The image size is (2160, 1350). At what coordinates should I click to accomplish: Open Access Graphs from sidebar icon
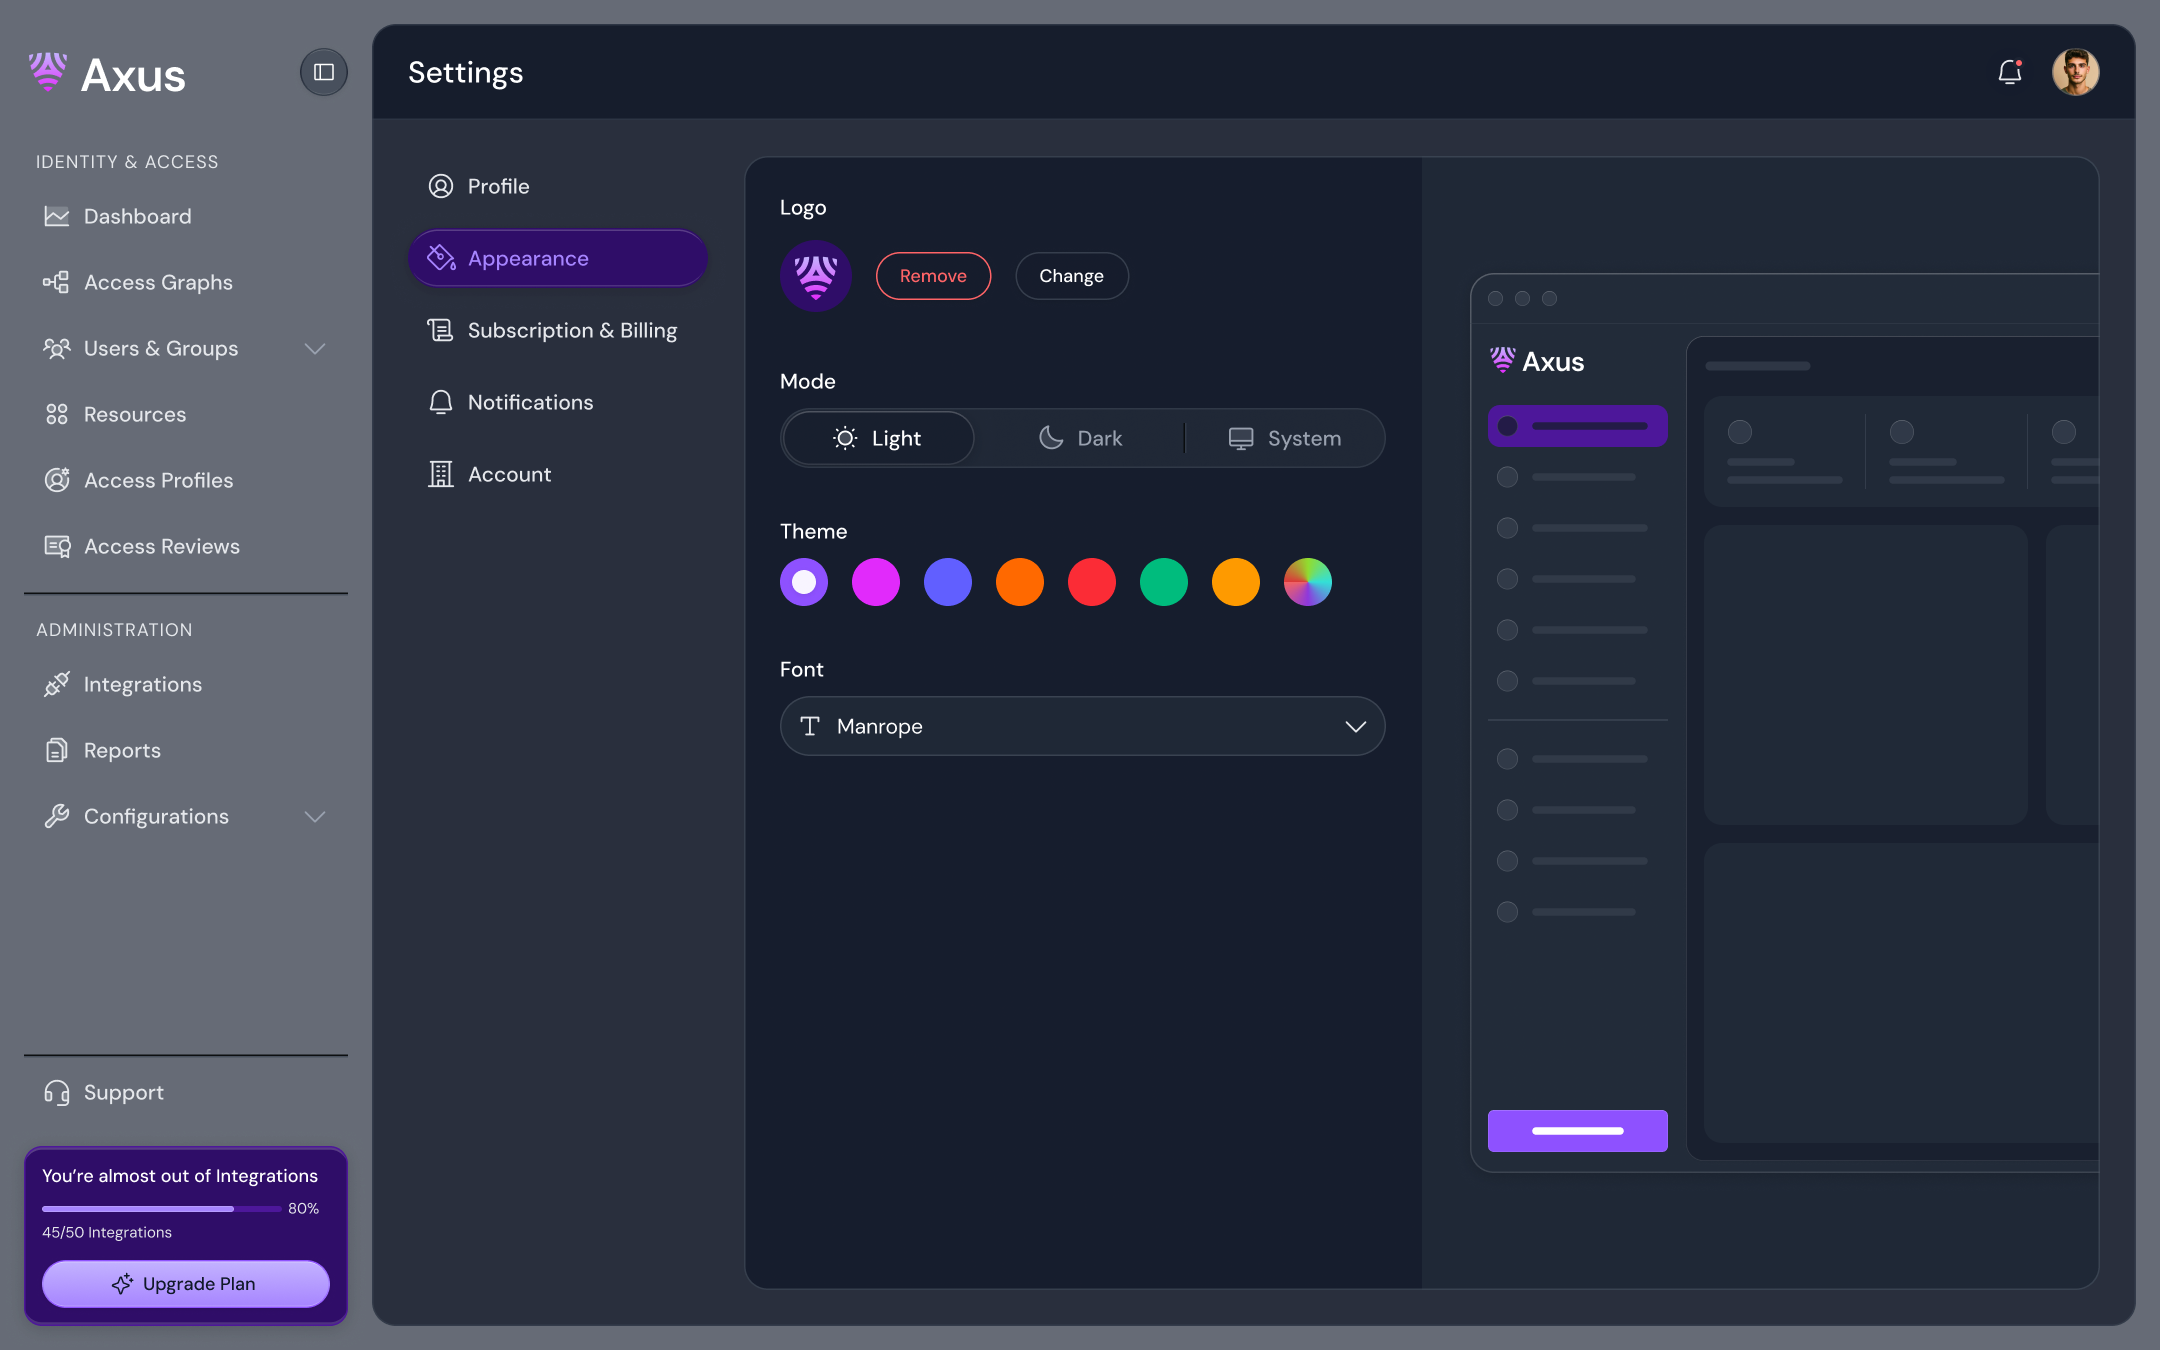point(56,282)
